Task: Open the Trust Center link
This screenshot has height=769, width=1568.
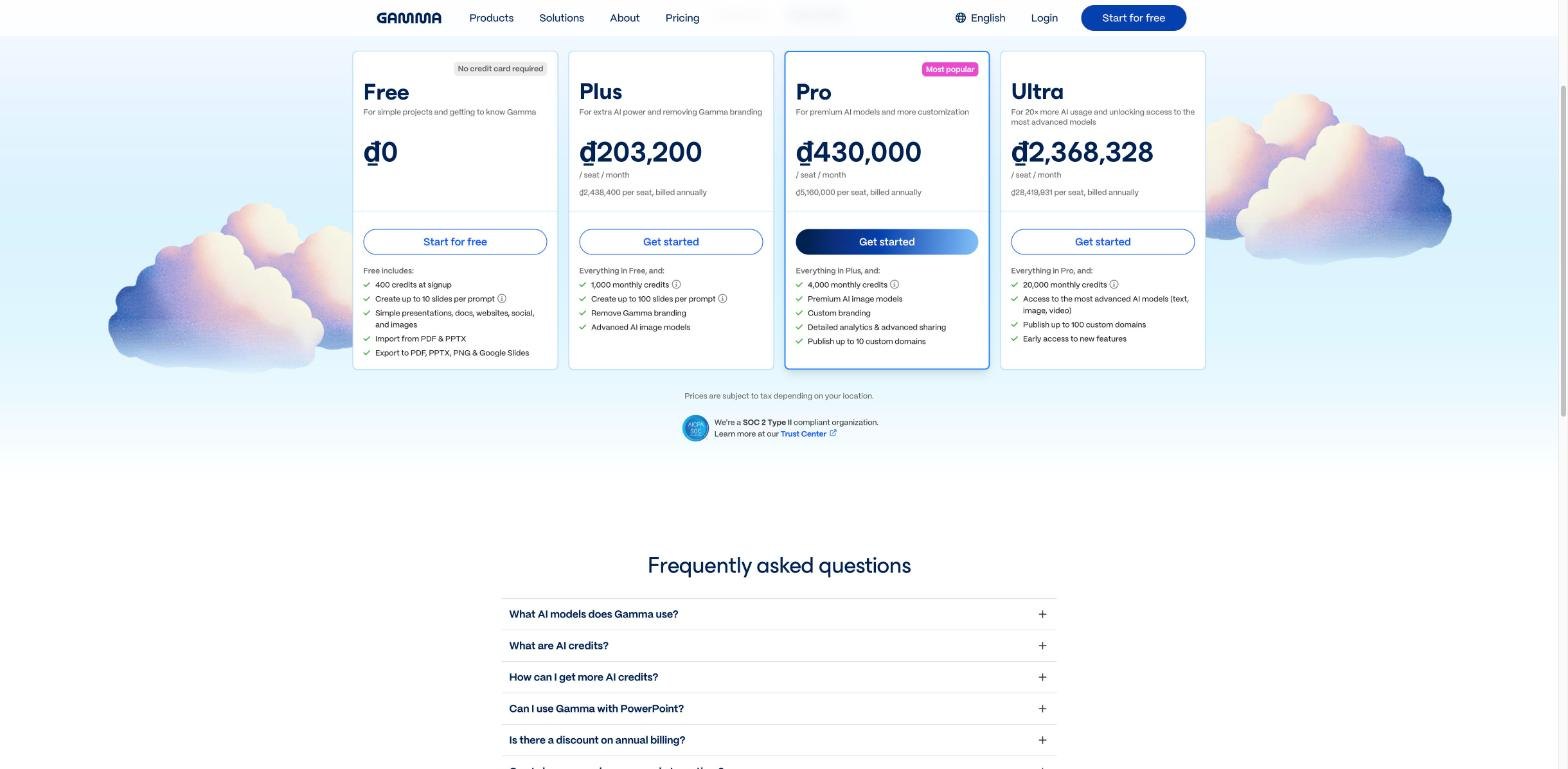Action: (803, 434)
